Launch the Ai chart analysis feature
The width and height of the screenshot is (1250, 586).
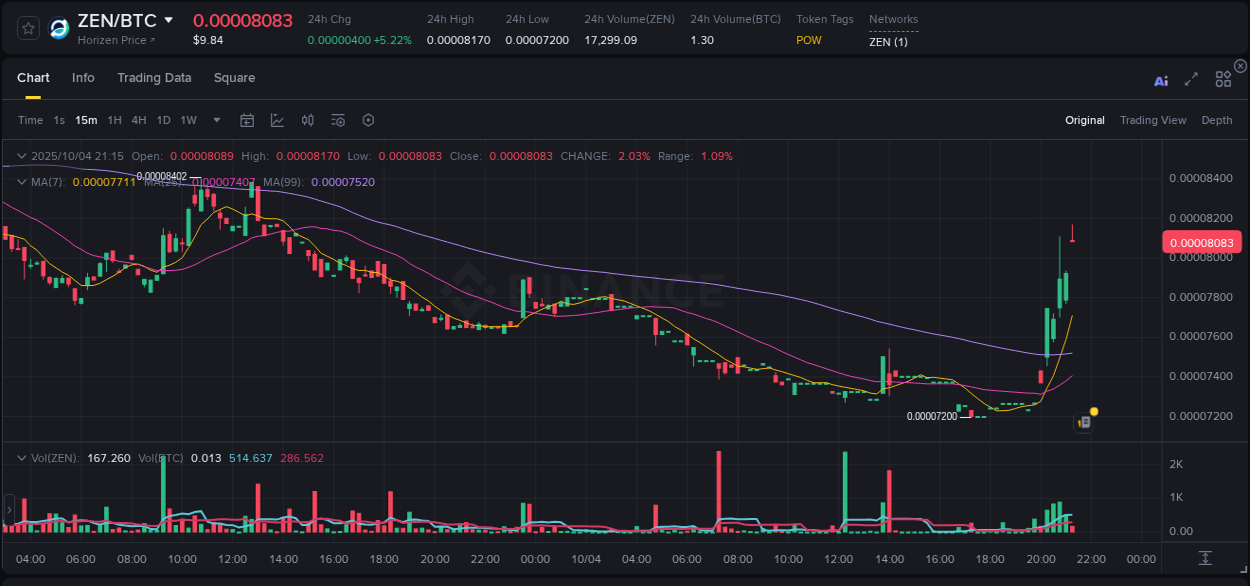click(x=1161, y=77)
